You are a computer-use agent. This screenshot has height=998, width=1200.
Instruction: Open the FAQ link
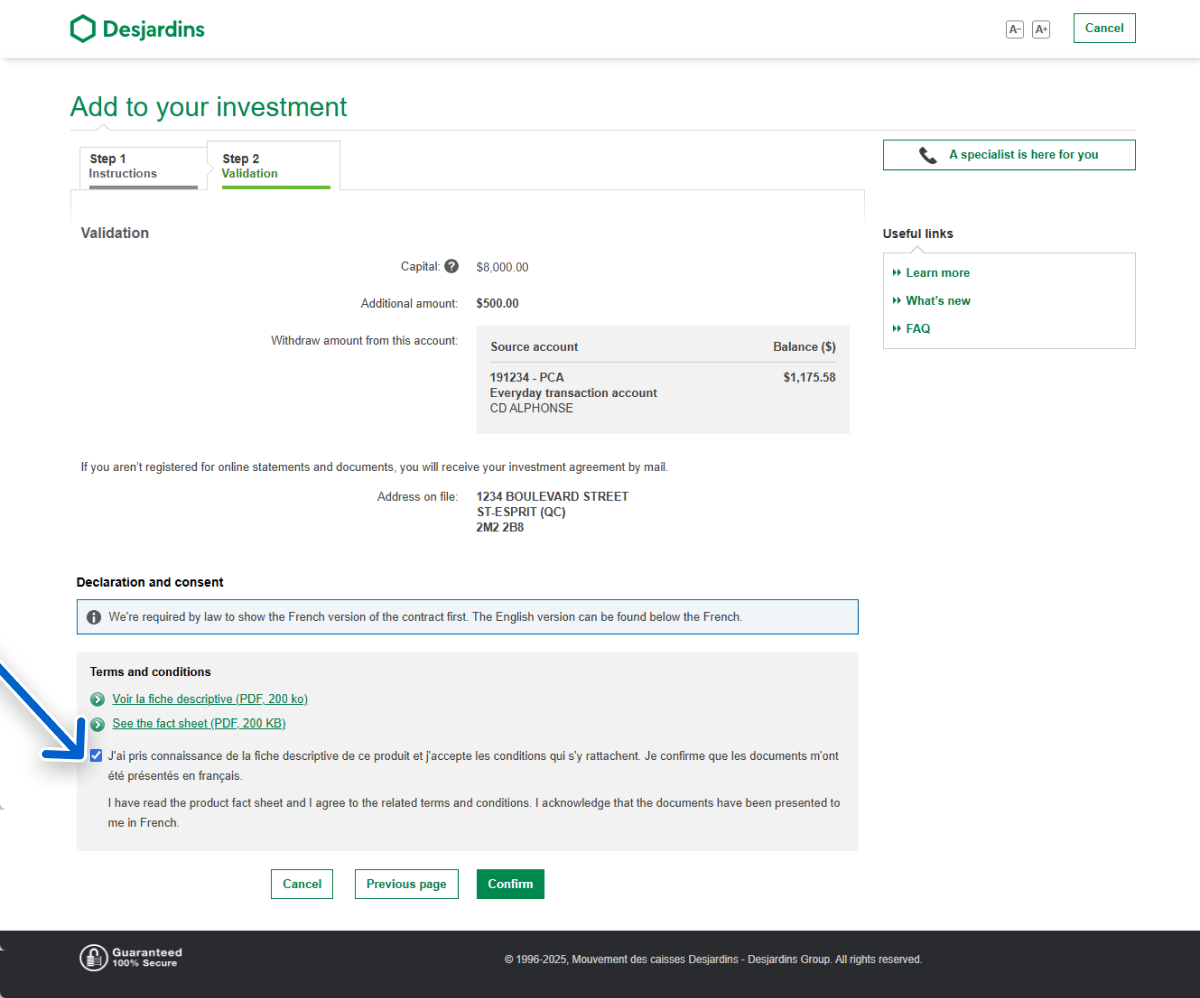[917, 329]
